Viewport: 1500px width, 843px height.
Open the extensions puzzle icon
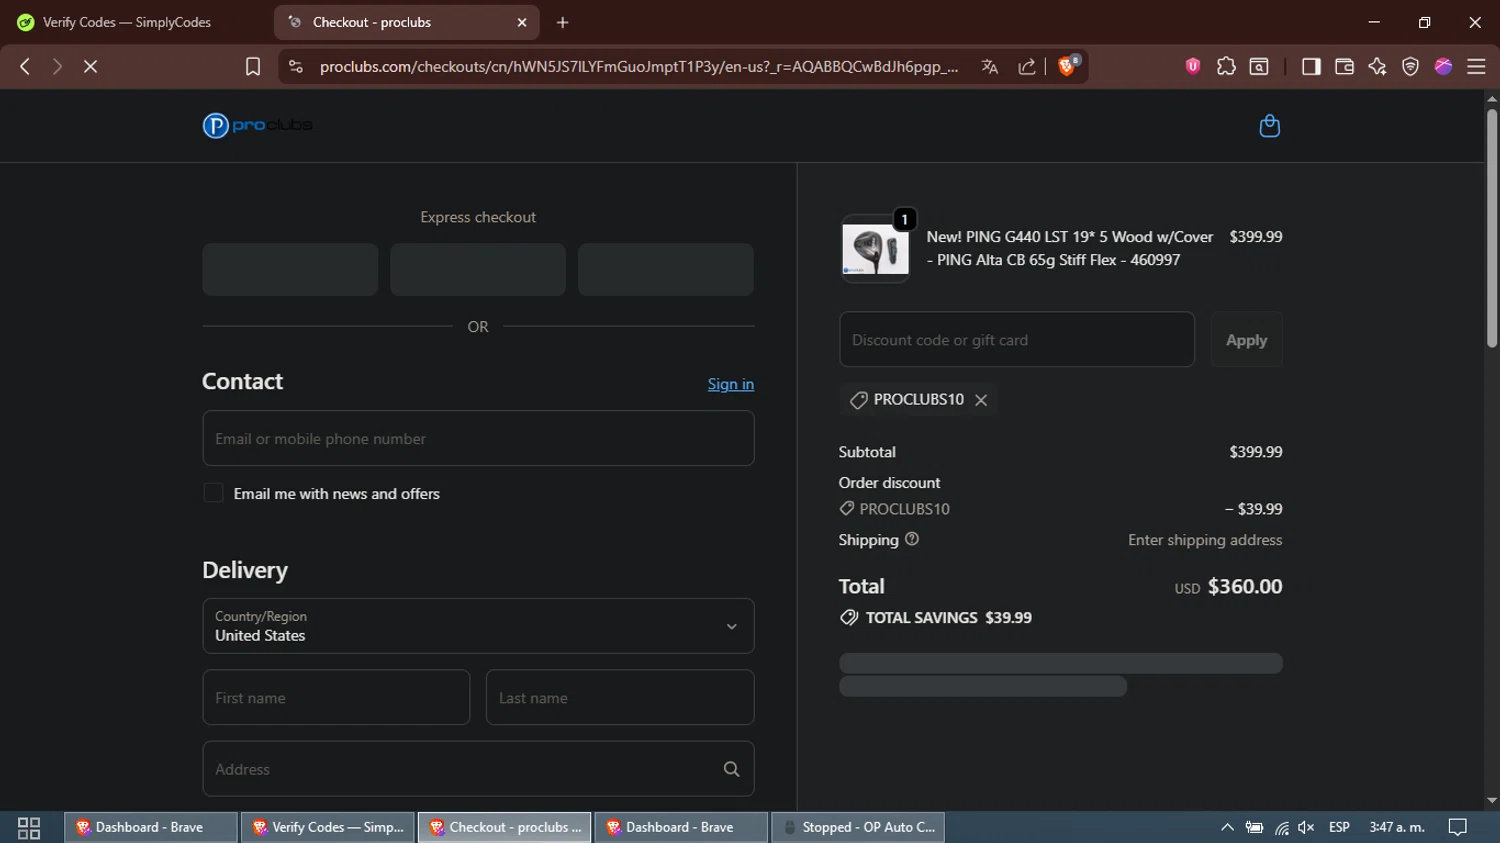point(1226,66)
